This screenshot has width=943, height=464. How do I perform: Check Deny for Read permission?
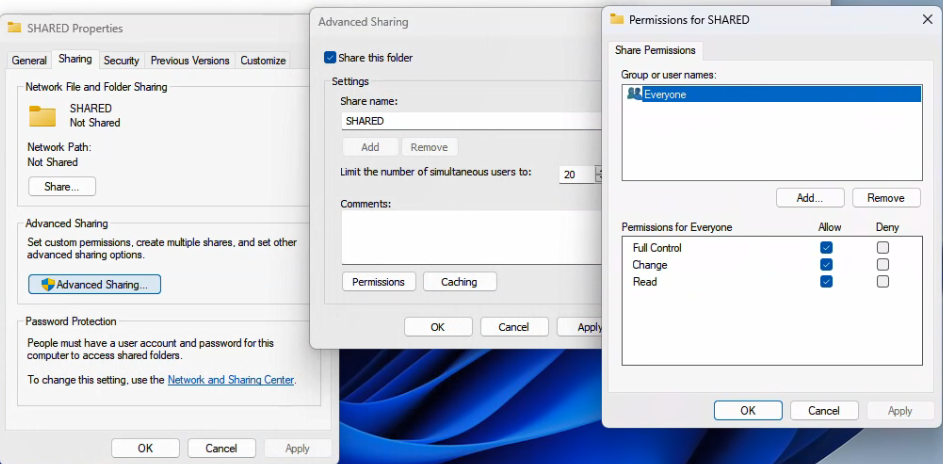click(x=882, y=281)
